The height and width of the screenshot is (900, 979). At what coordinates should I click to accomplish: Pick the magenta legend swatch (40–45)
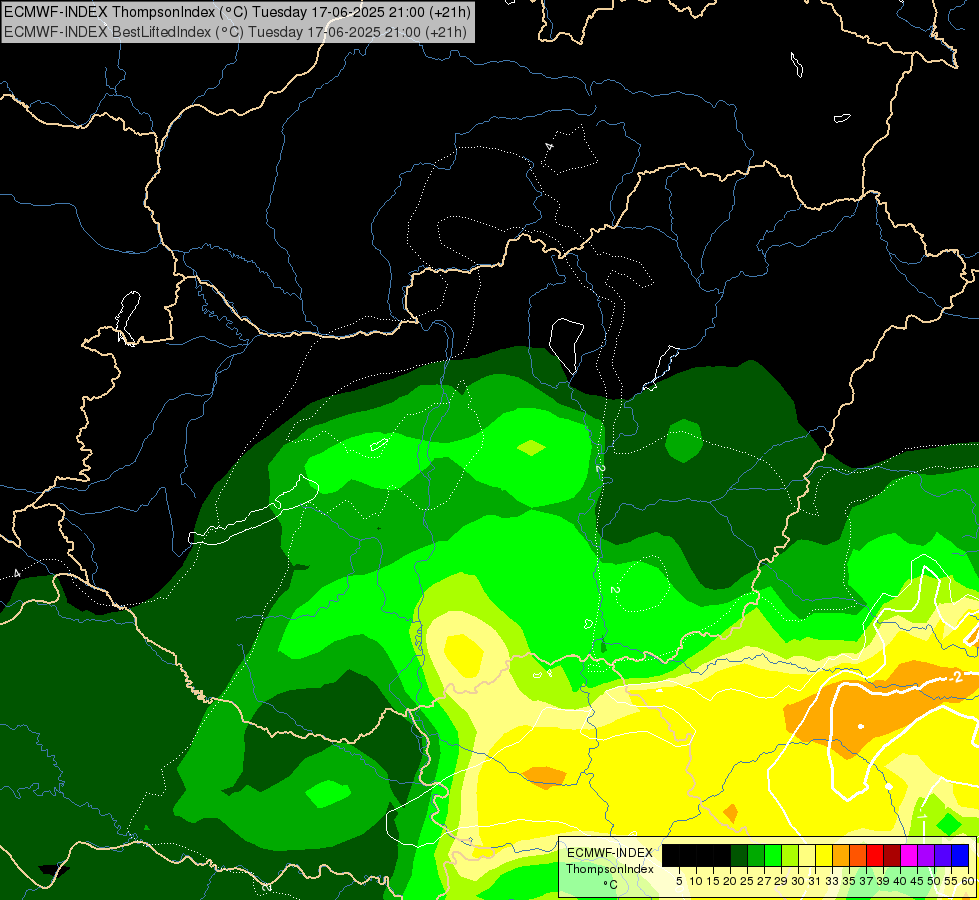[910, 855]
